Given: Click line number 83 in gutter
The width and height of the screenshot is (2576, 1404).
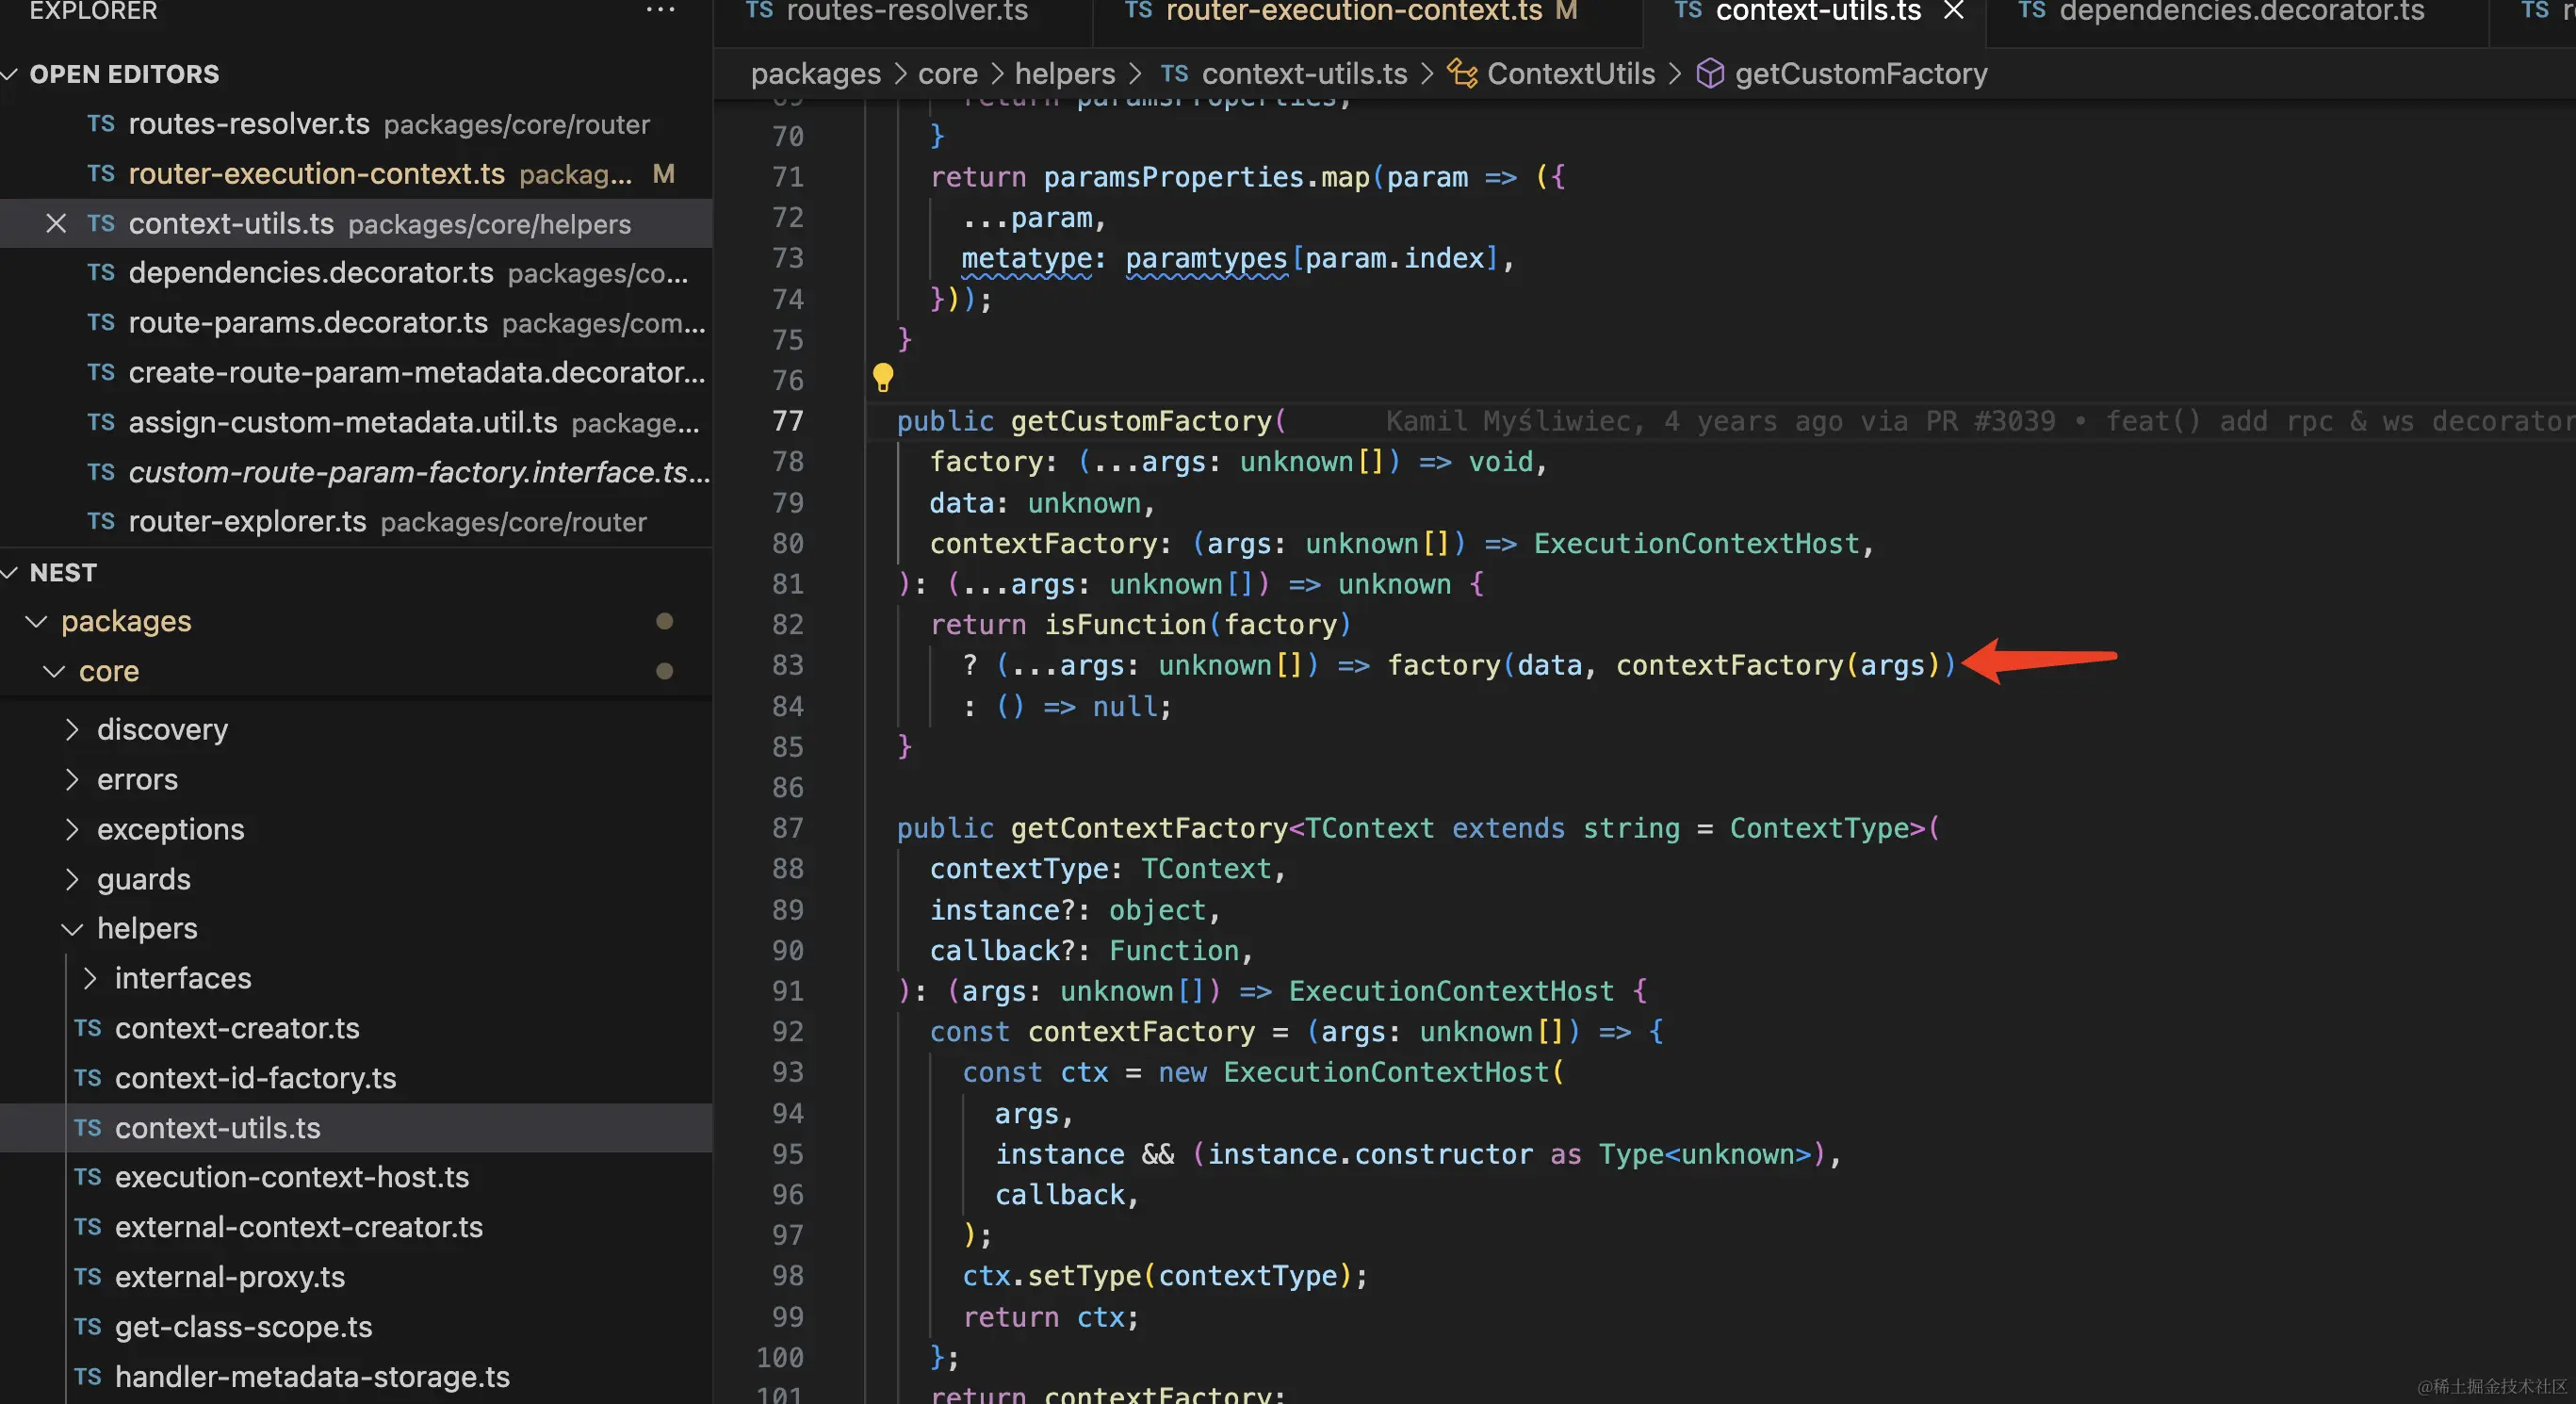Looking at the screenshot, I should [788, 665].
